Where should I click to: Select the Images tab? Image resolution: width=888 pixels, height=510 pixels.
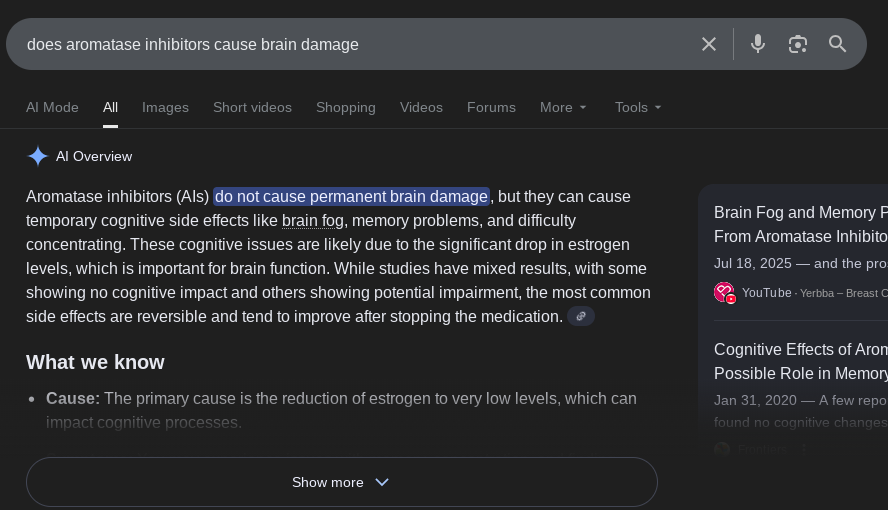pyautogui.click(x=165, y=107)
